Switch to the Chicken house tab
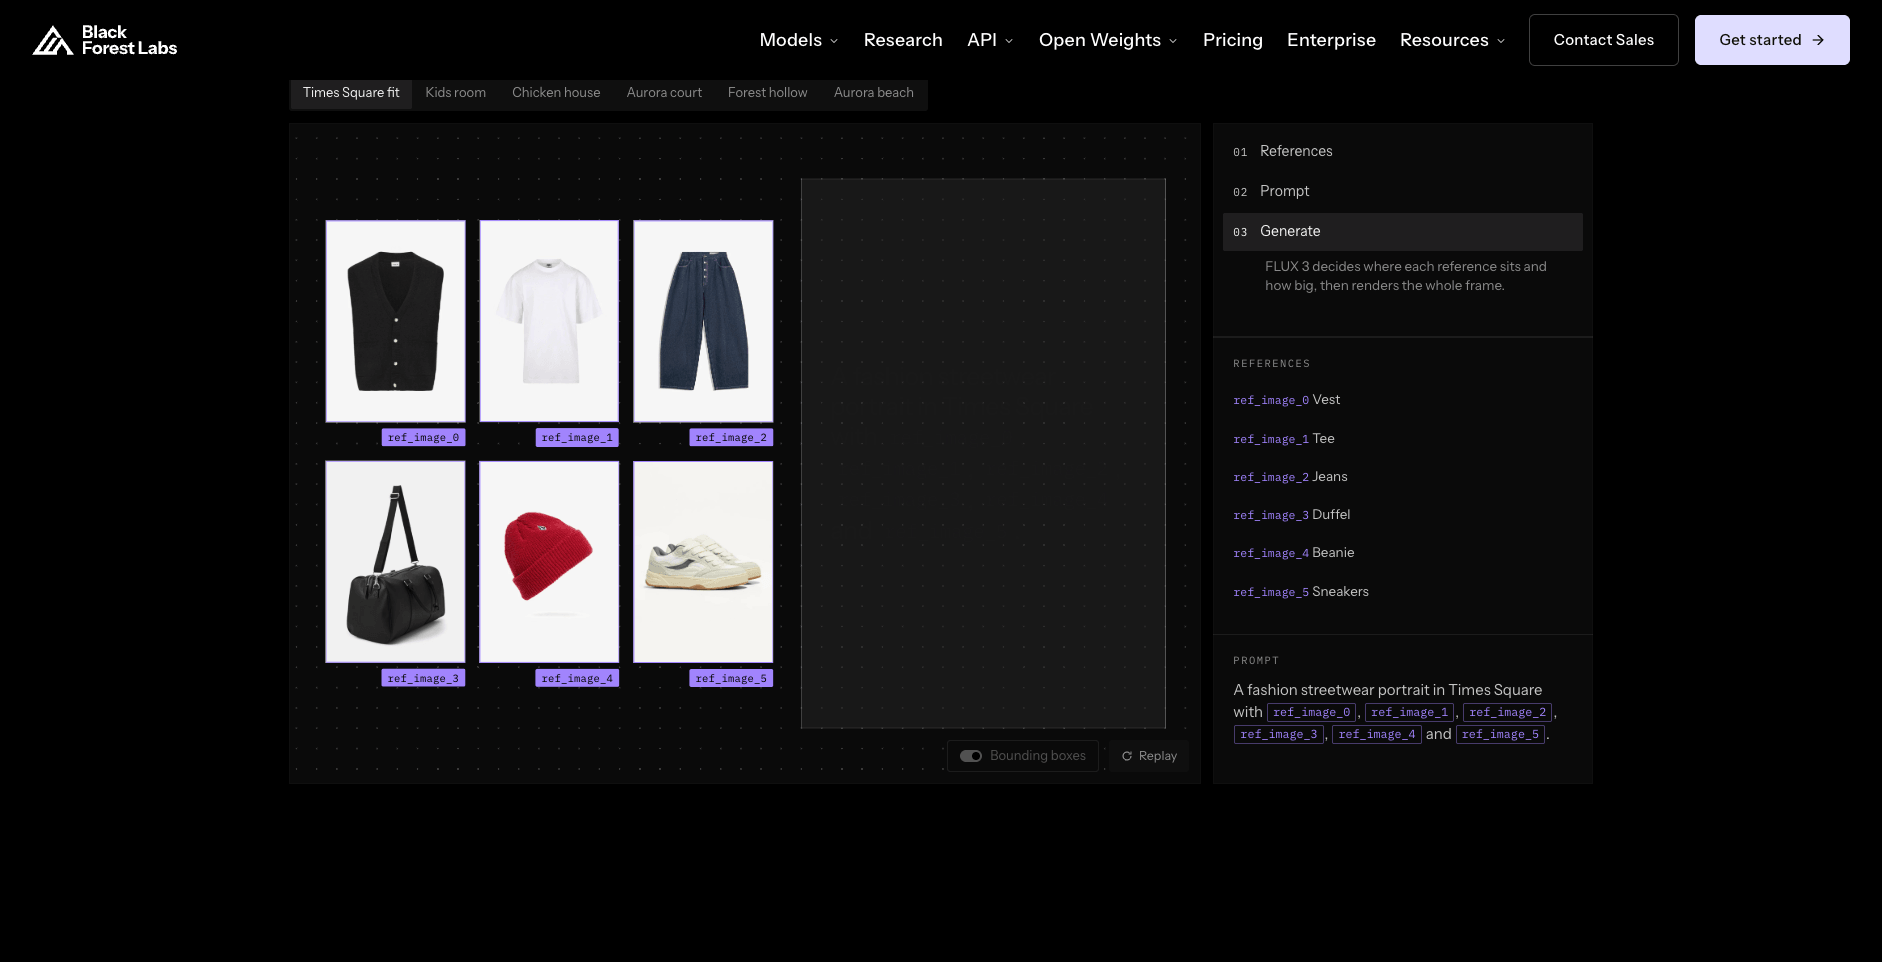 click(x=556, y=93)
